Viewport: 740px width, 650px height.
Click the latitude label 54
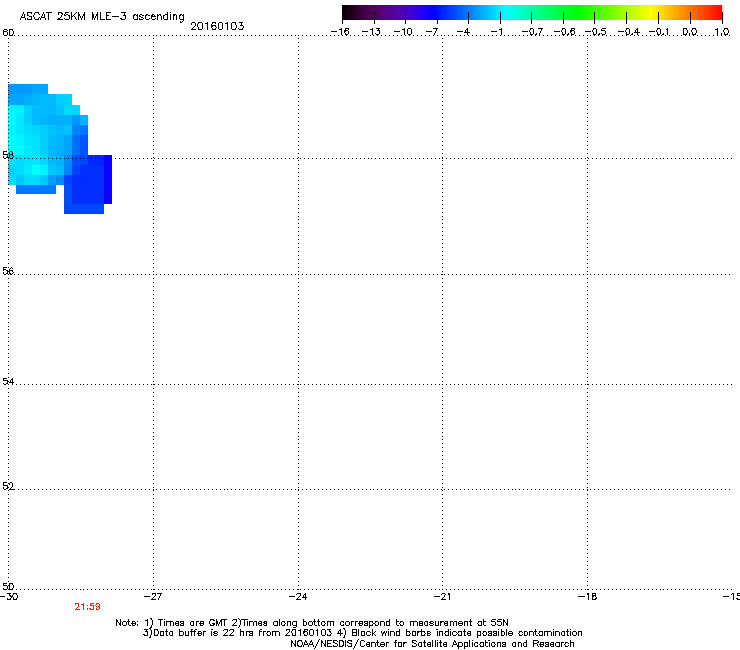pos(8,381)
